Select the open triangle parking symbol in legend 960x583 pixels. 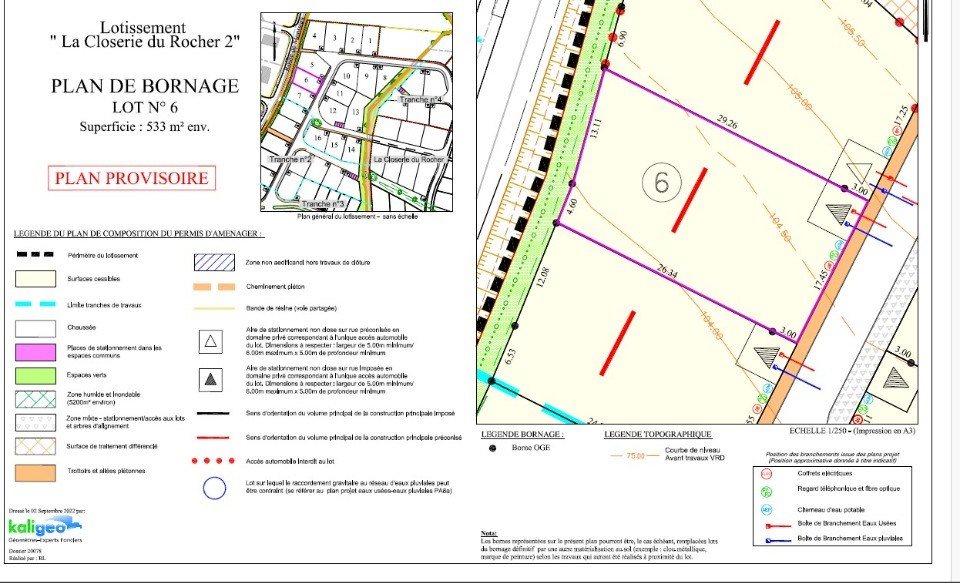click(x=210, y=341)
